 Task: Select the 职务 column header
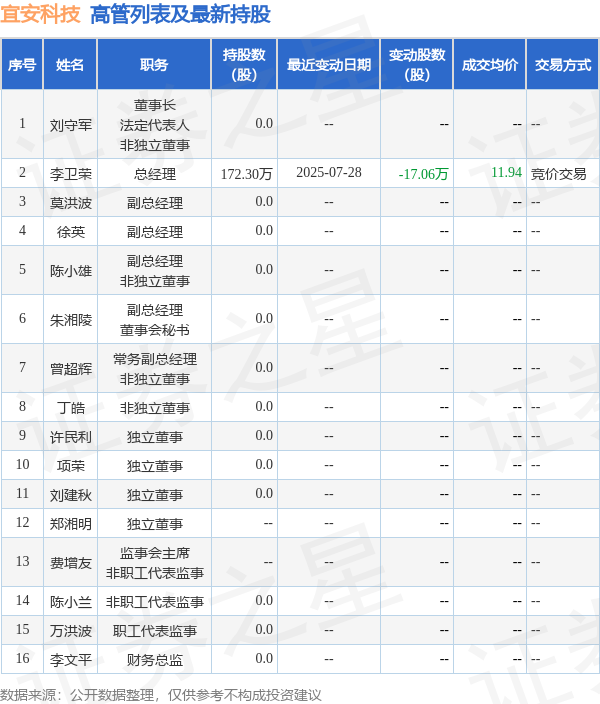point(154,65)
